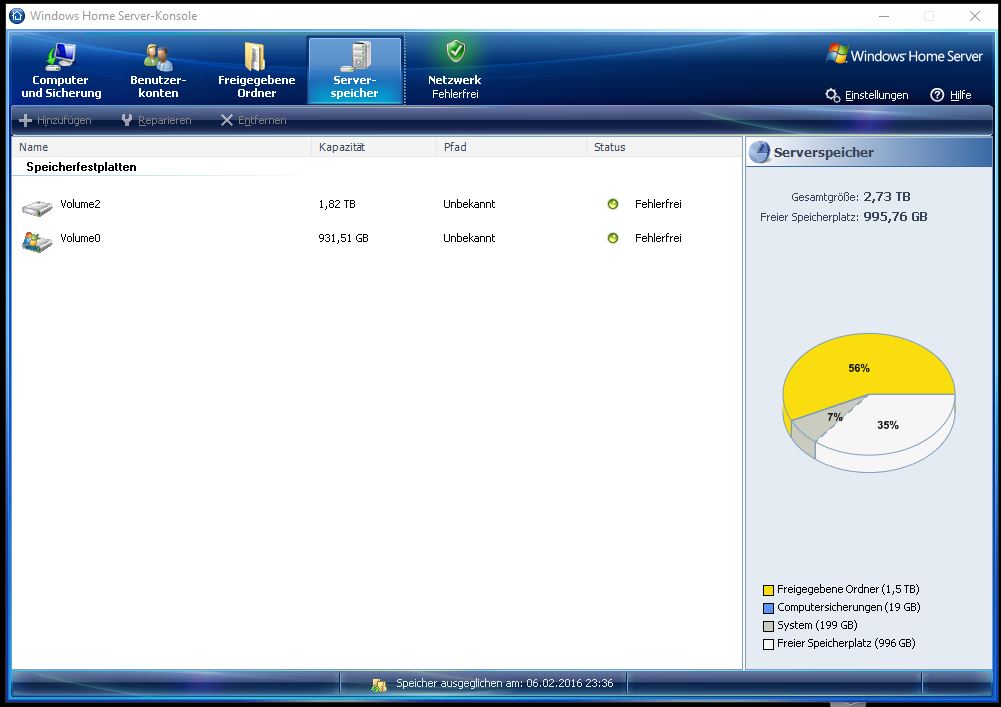This screenshot has width=1001, height=707.
Task: Click the Gesamtgröße 2,73 TB value
Action: click(x=887, y=197)
